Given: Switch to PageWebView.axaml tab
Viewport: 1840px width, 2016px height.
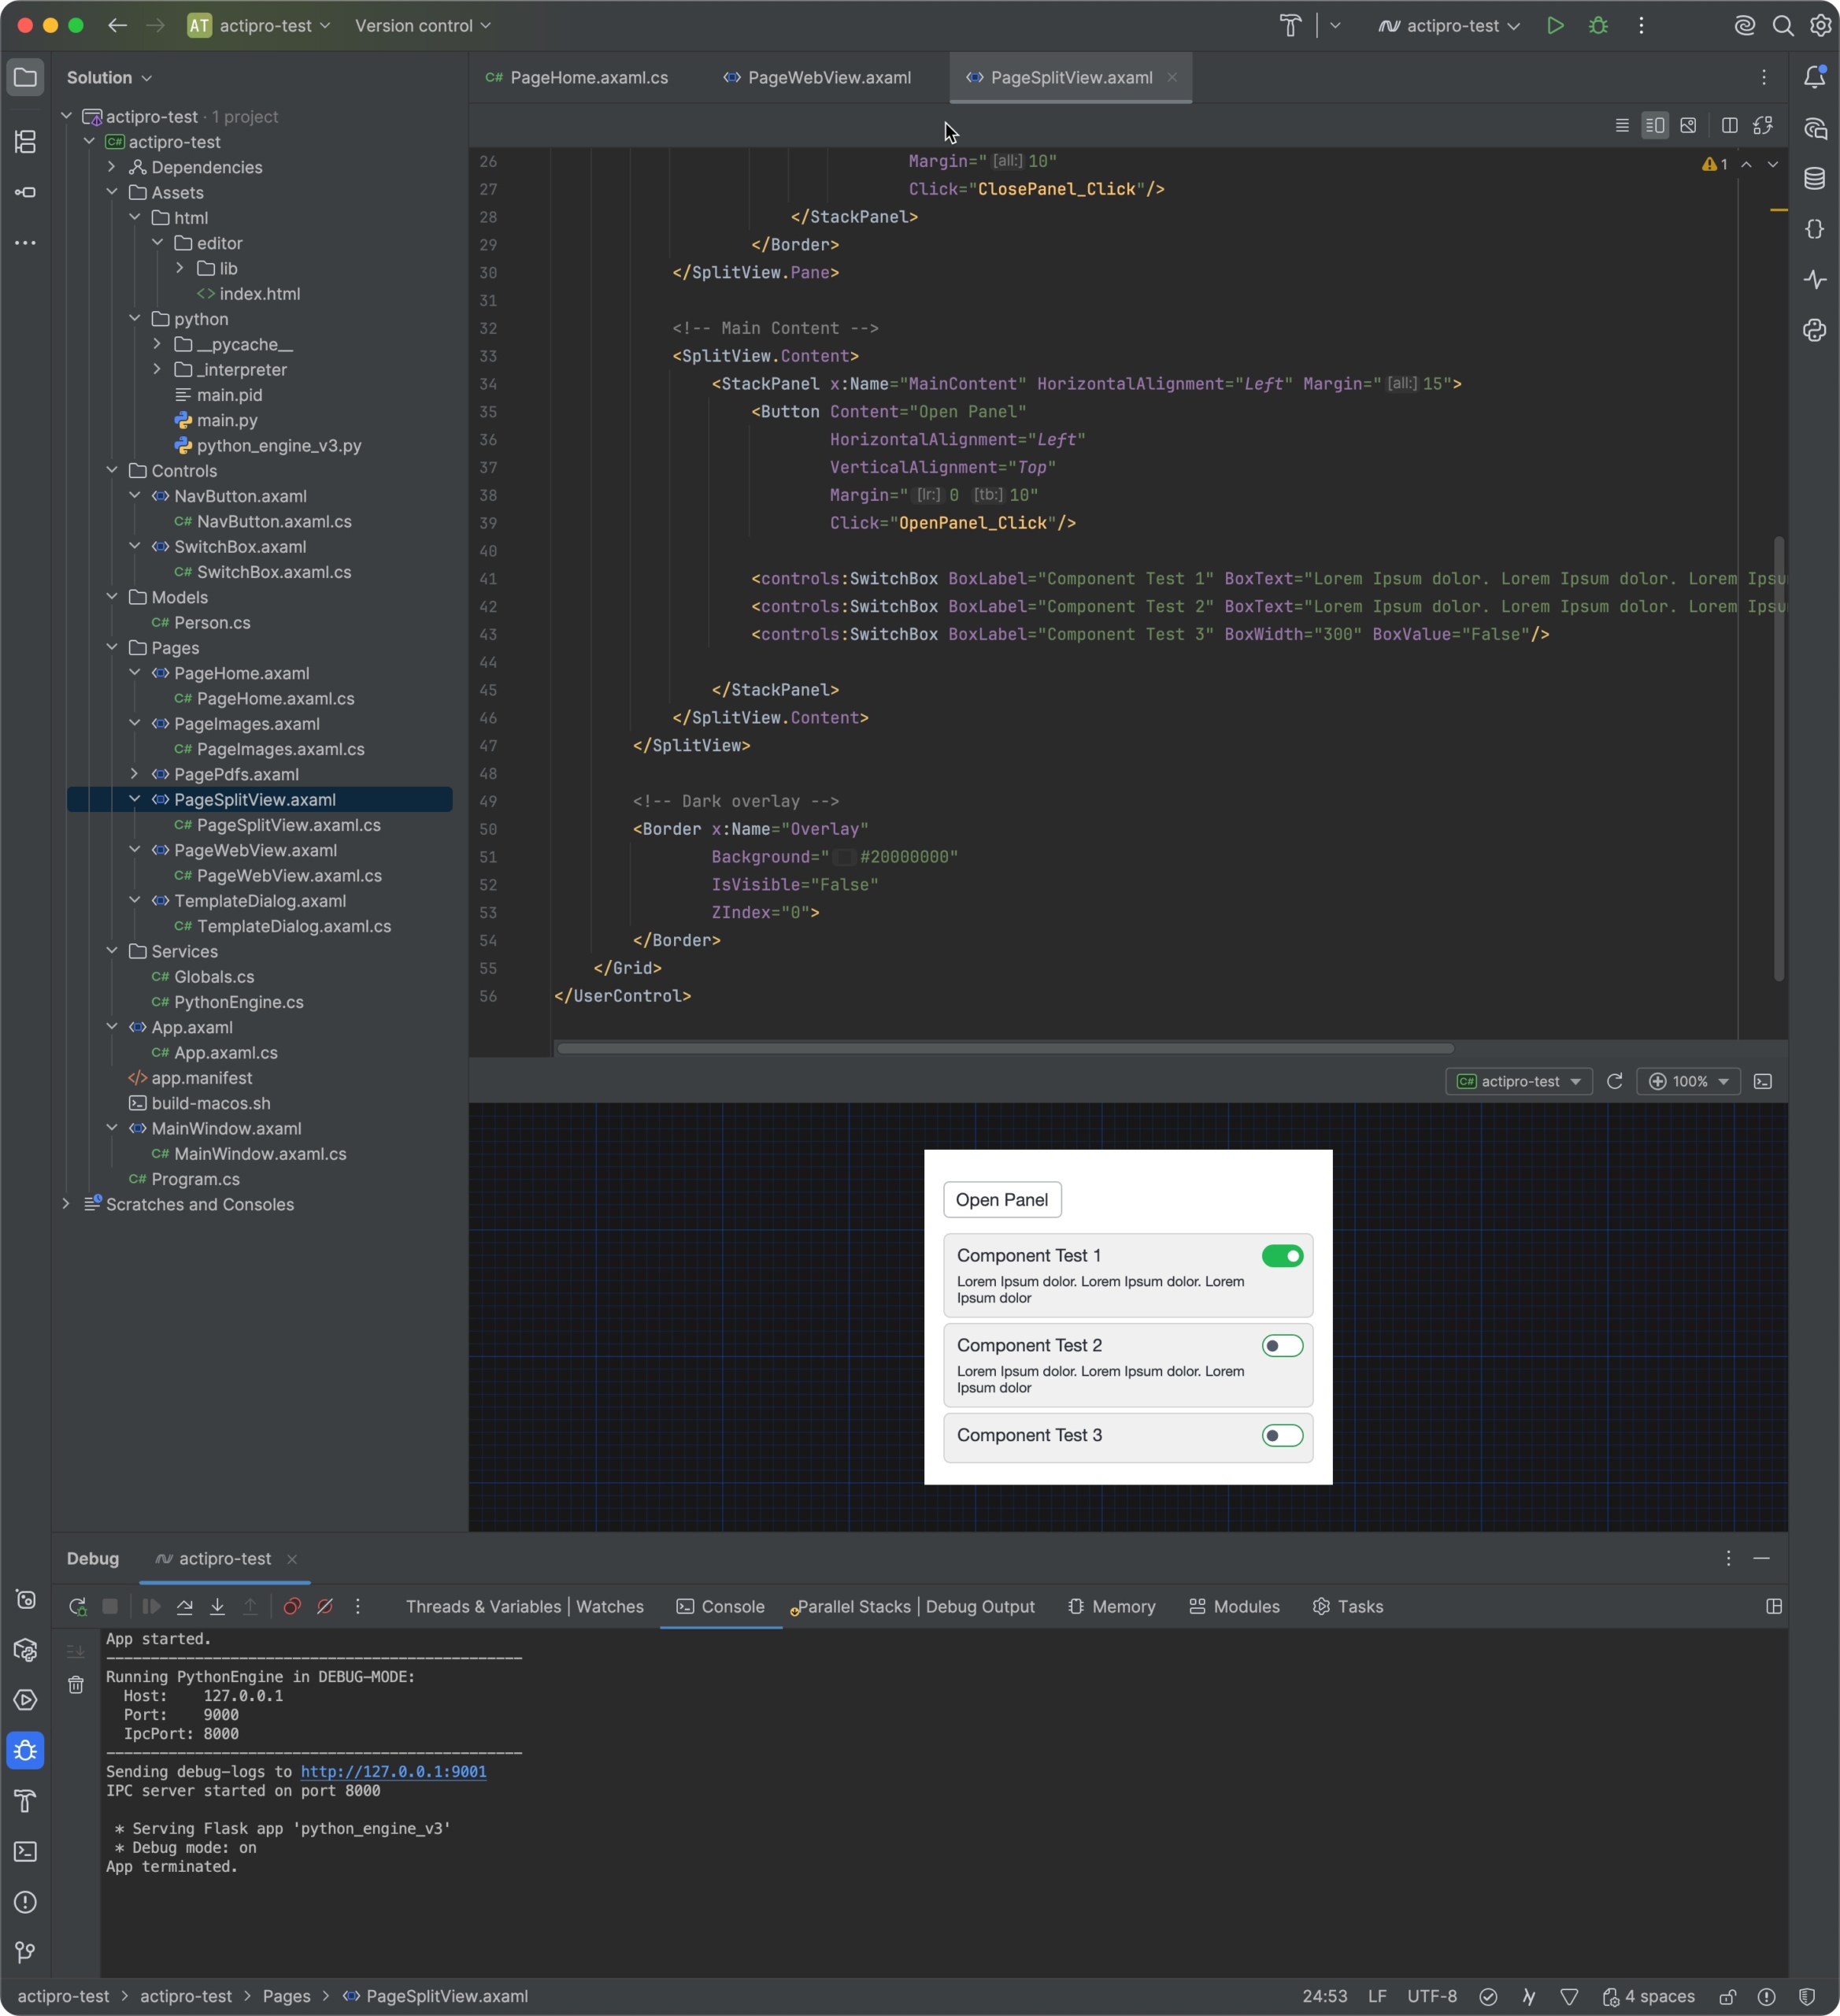Looking at the screenshot, I should [x=817, y=77].
